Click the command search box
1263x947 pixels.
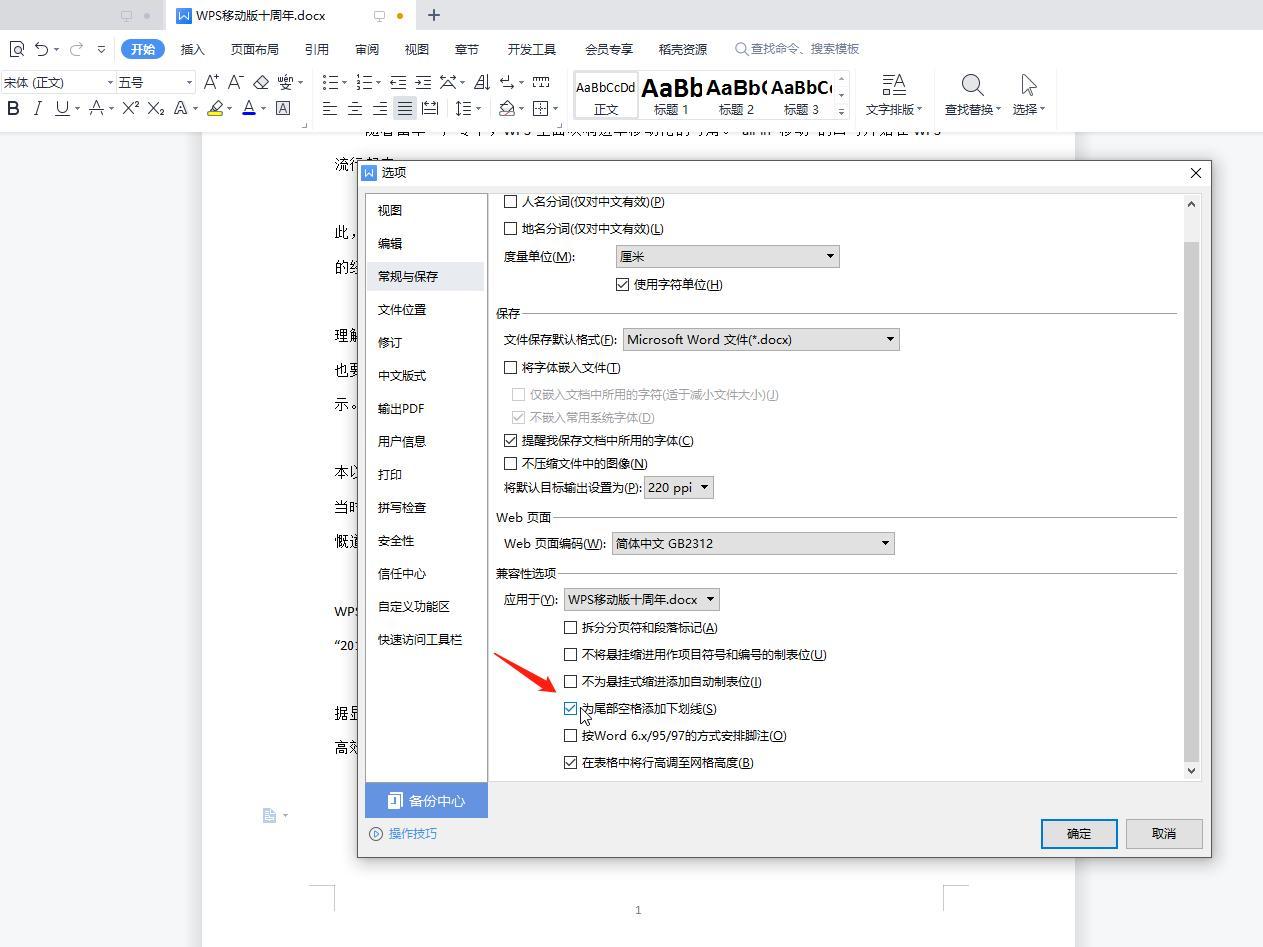798,48
